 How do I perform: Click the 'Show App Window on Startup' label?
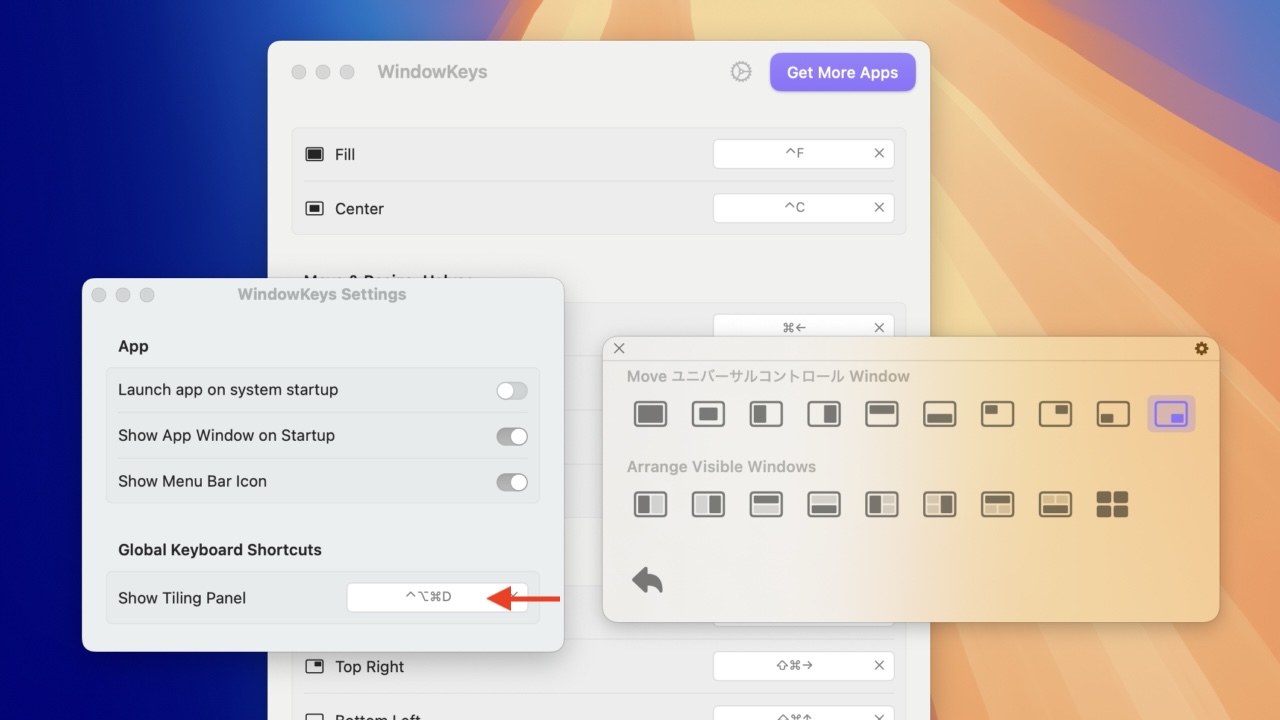coord(226,436)
